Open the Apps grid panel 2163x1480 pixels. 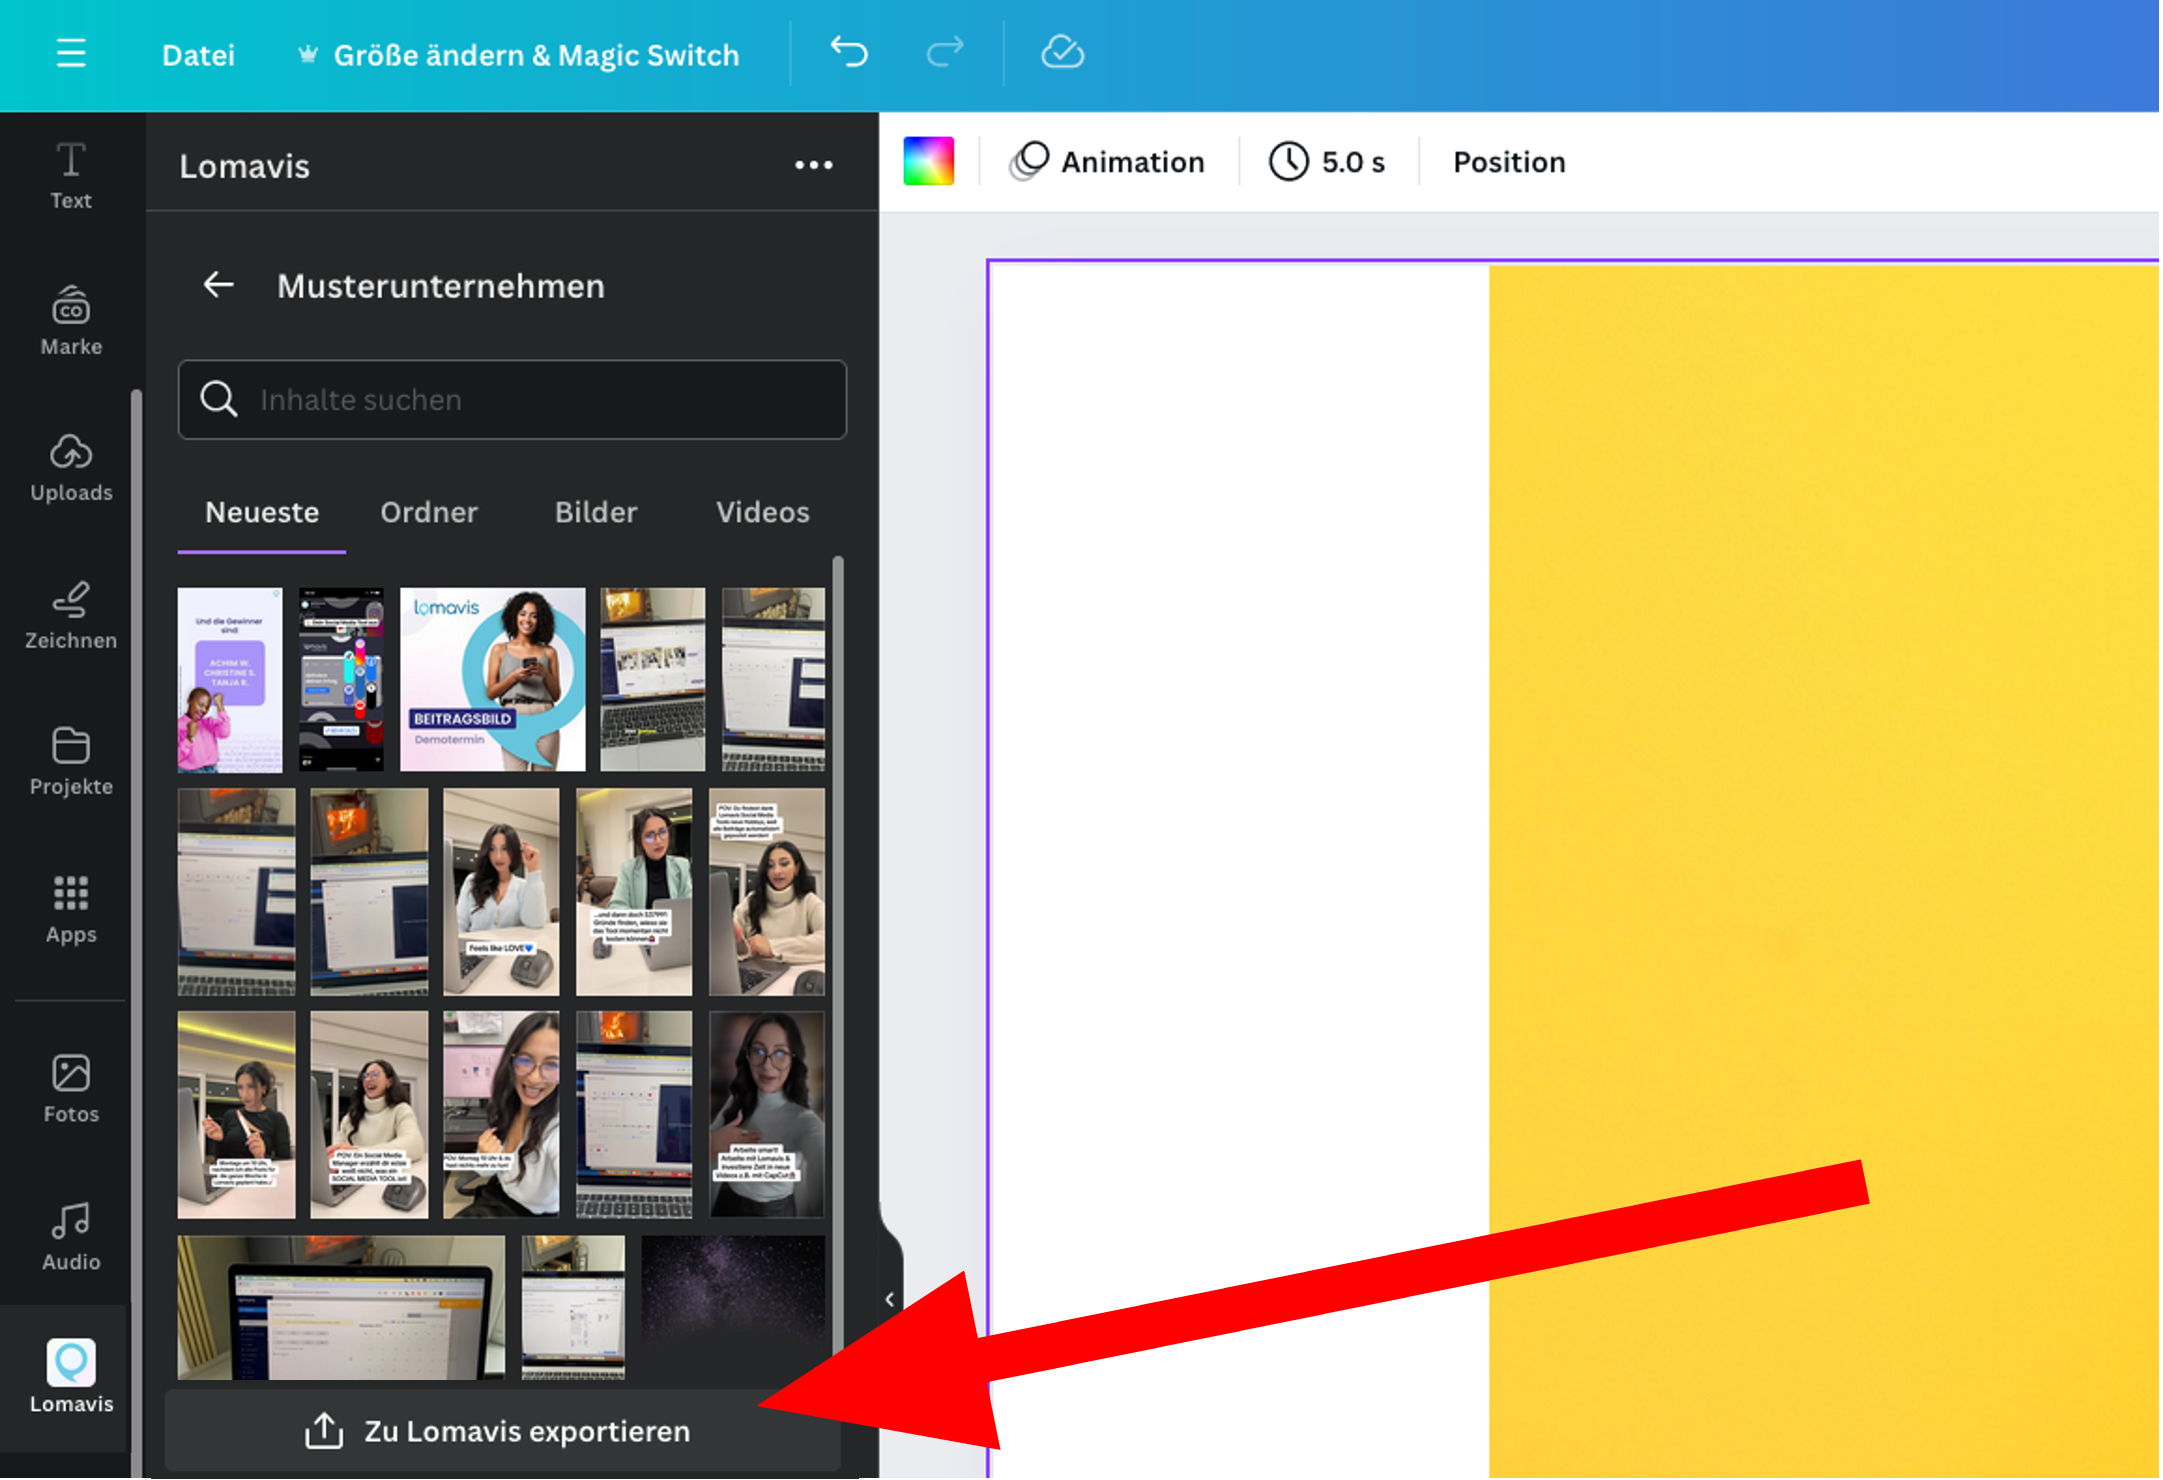71,908
